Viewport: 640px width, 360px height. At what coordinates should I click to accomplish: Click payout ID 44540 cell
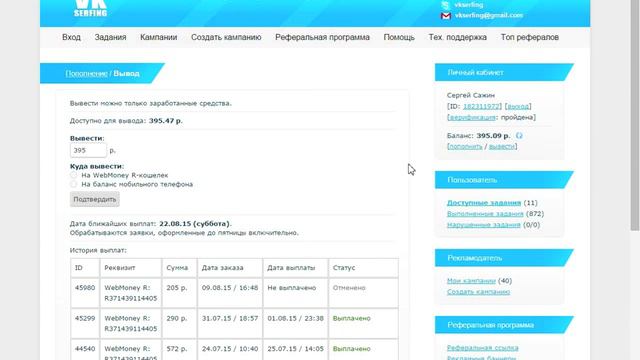pos(85,349)
